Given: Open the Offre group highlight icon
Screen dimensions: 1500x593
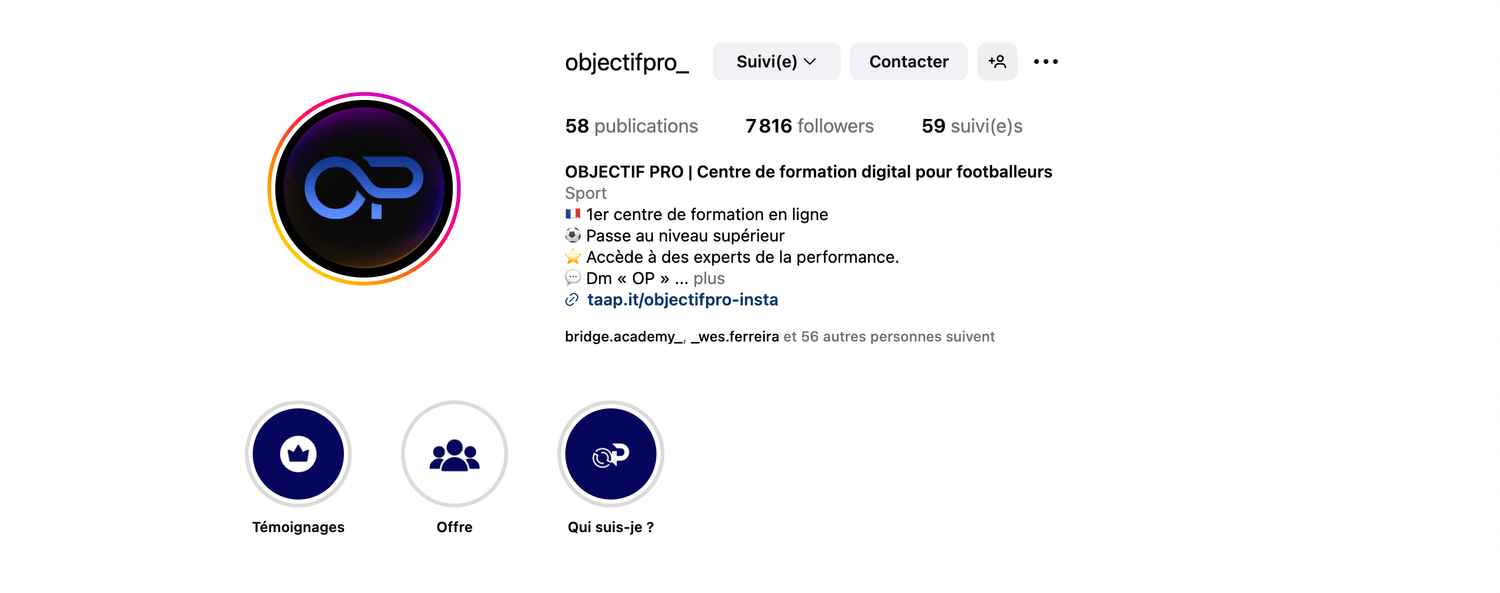Looking at the screenshot, I should [x=454, y=454].
